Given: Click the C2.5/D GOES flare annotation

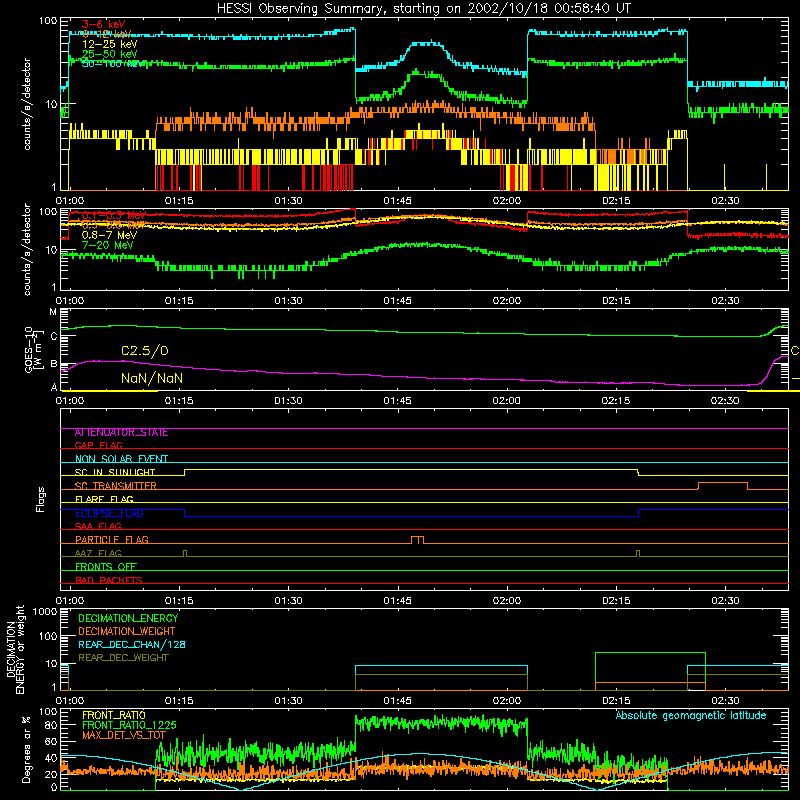Looking at the screenshot, I should 144,351.
